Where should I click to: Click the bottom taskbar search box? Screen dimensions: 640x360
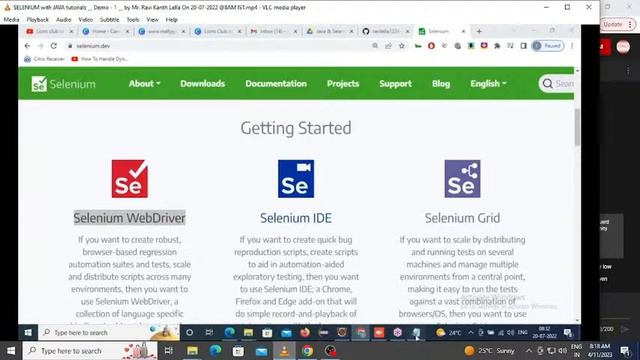click(90, 351)
